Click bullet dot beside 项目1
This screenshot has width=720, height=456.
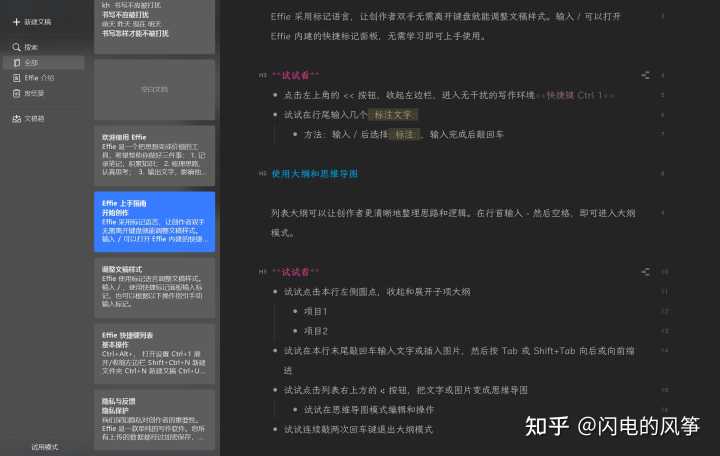295,311
